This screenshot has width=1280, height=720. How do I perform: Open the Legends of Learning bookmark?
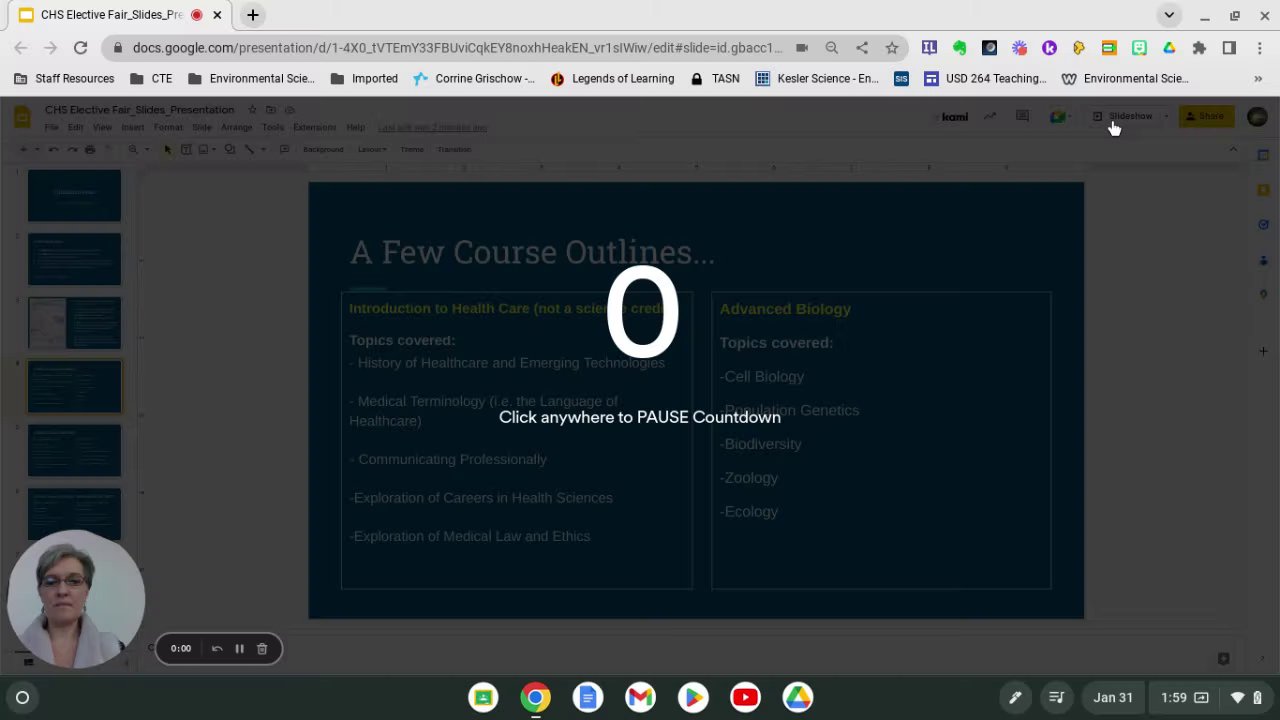tap(611, 78)
